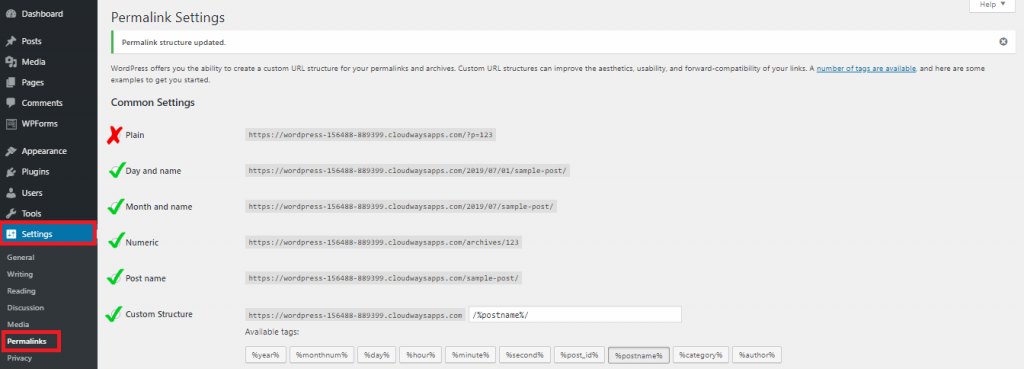Select the Numeric permalink option

pyautogui.click(x=115, y=242)
